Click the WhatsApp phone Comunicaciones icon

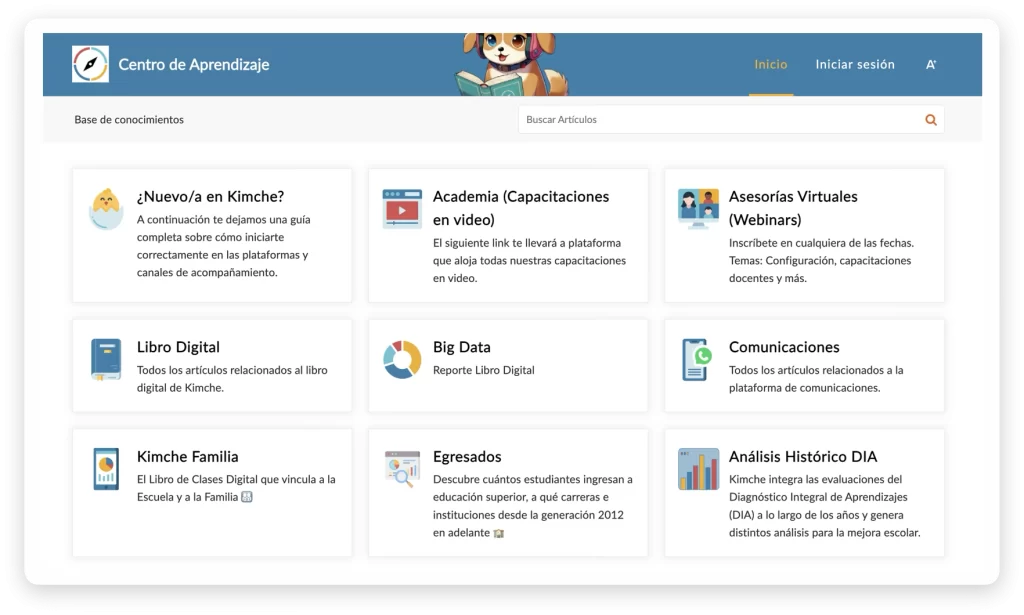coord(697,359)
